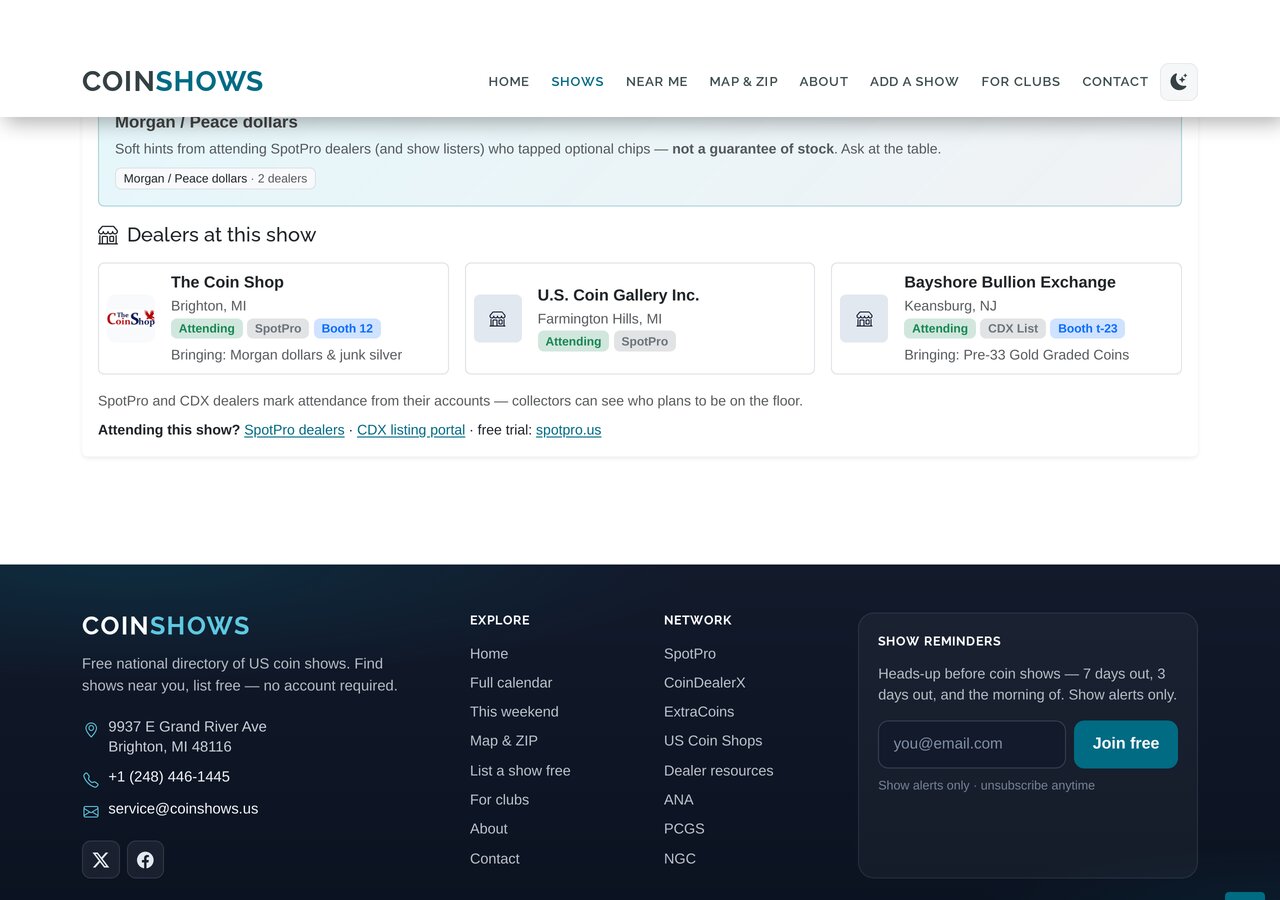Open the CoinDealerX network link
Image resolution: width=1280 pixels, height=900 pixels.
click(705, 683)
